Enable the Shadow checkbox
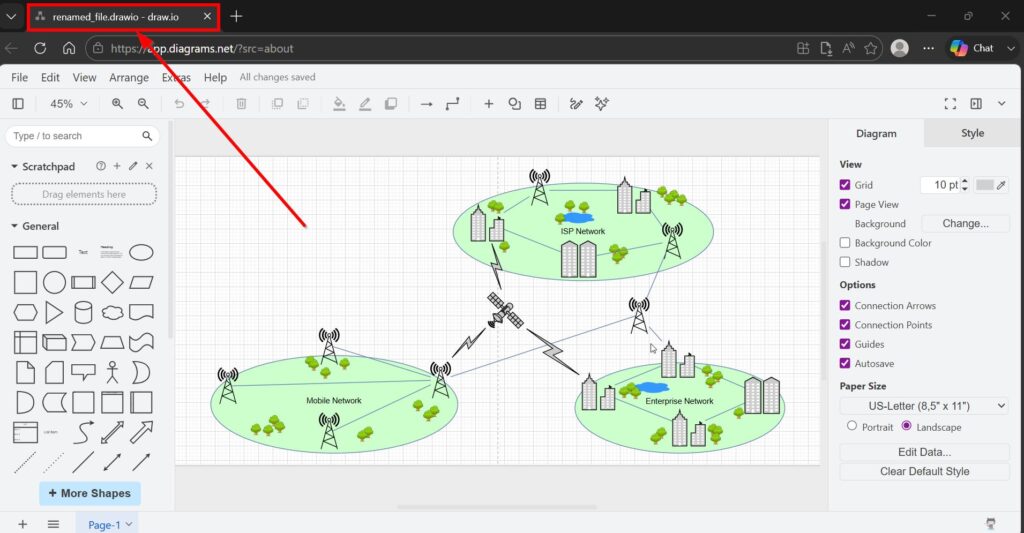Screen dimensions: 1024x533 tap(845, 262)
